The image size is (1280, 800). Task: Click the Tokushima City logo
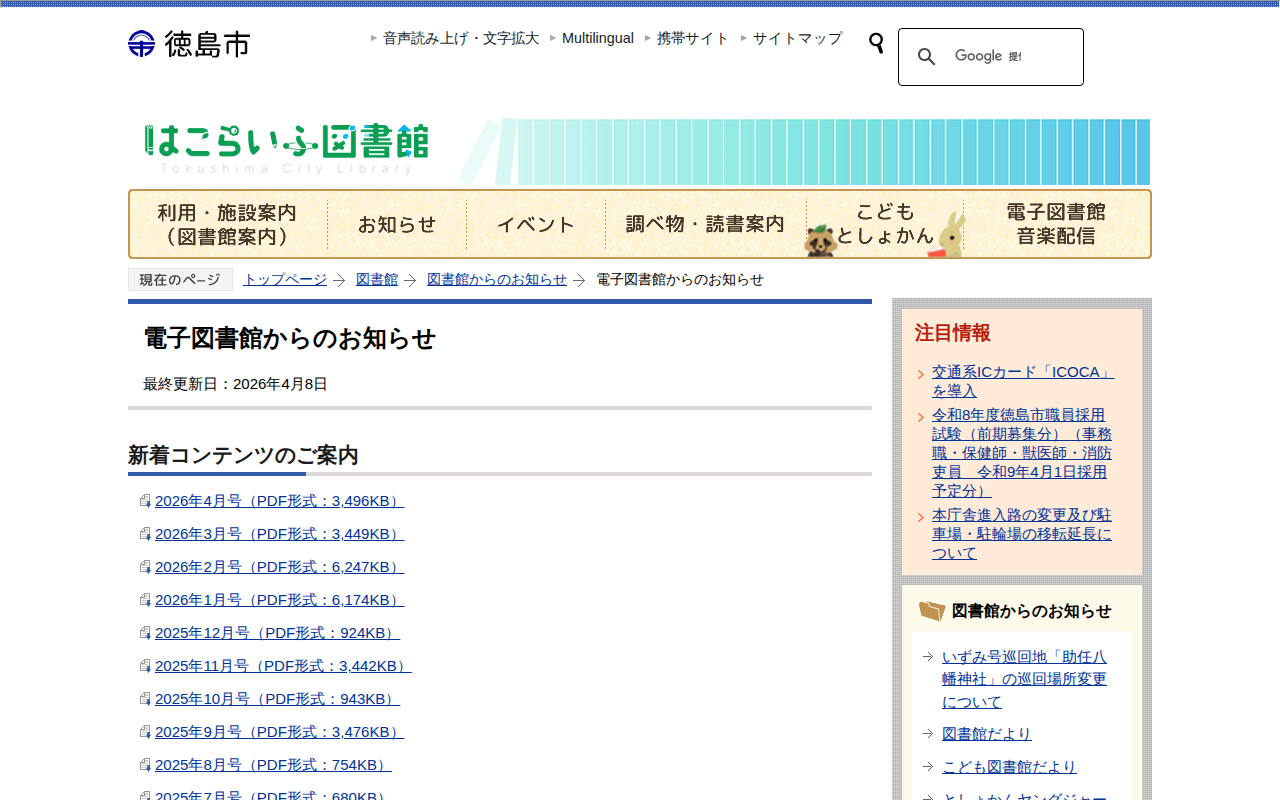(189, 44)
